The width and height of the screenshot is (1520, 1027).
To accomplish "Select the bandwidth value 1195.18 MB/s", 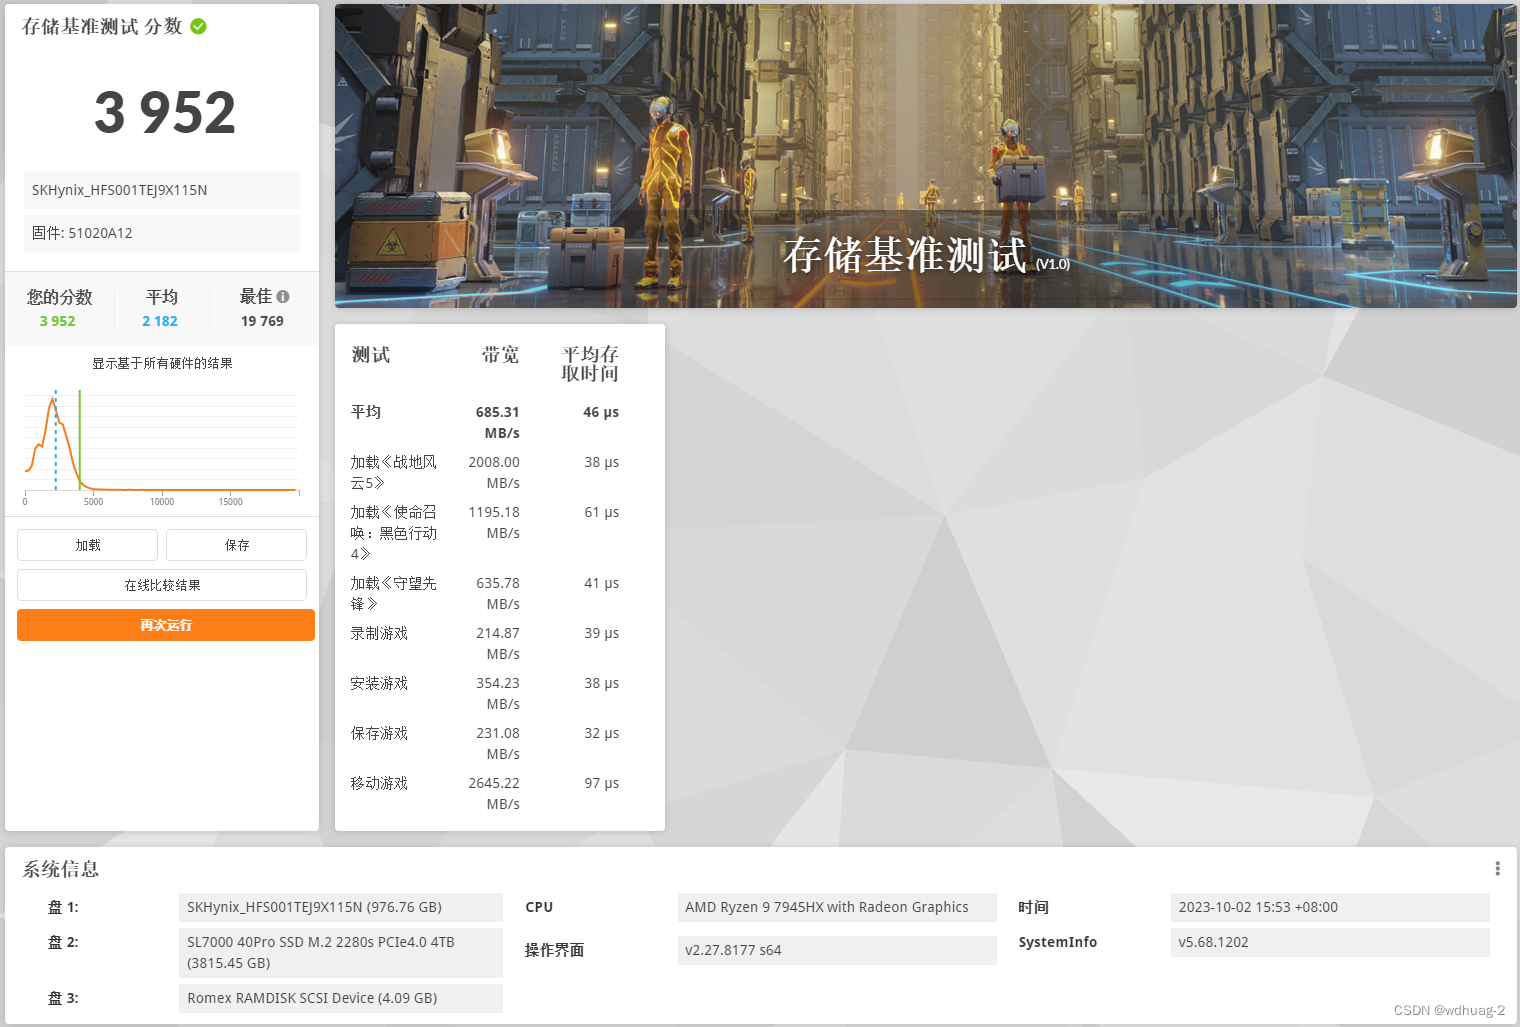I will coord(494,522).
